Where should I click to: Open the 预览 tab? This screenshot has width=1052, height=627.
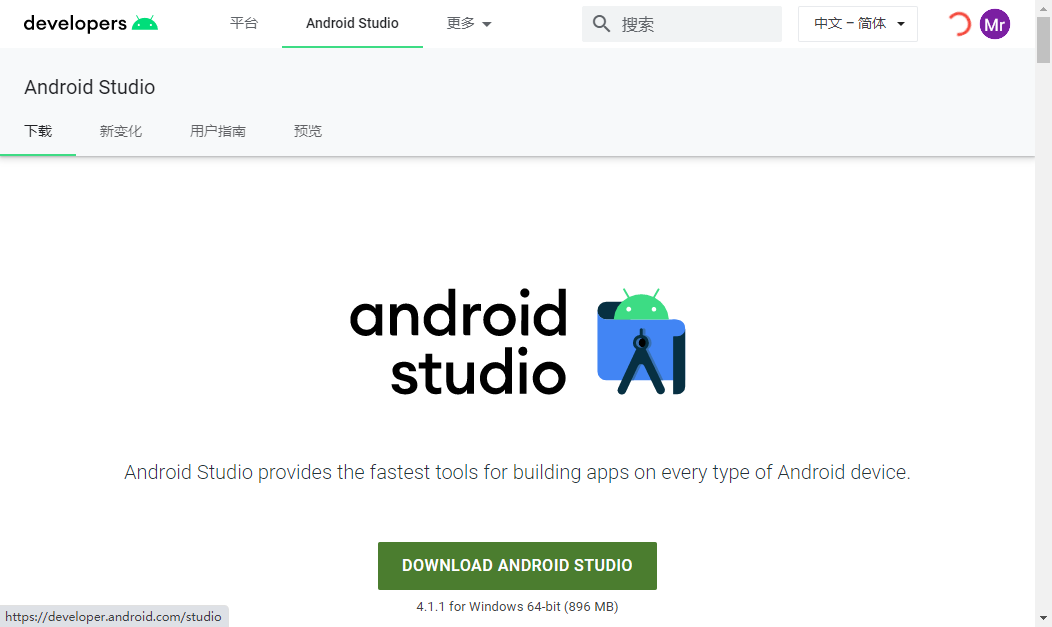coord(308,131)
